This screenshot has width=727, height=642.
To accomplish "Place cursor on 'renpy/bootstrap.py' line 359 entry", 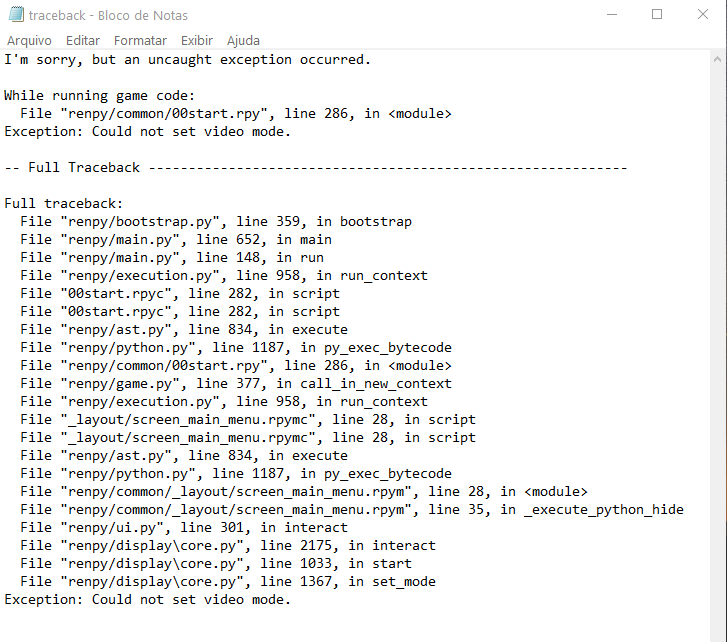I will click(x=215, y=222).
